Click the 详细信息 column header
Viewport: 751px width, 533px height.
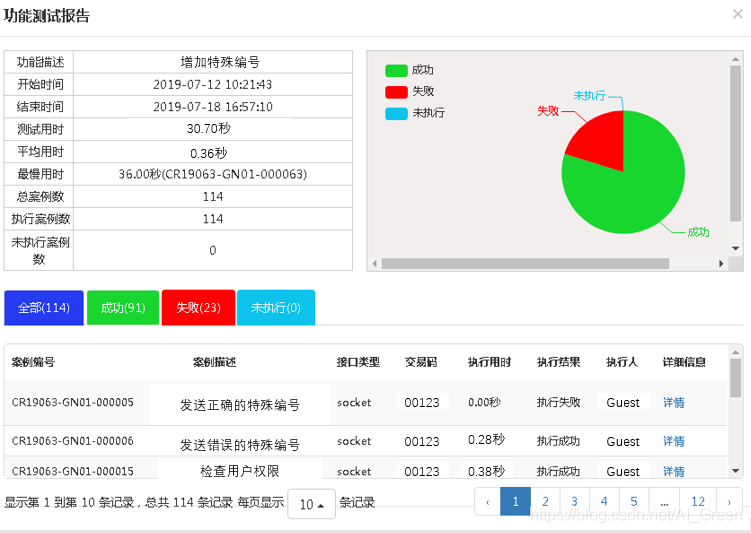[x=684, y=362]
